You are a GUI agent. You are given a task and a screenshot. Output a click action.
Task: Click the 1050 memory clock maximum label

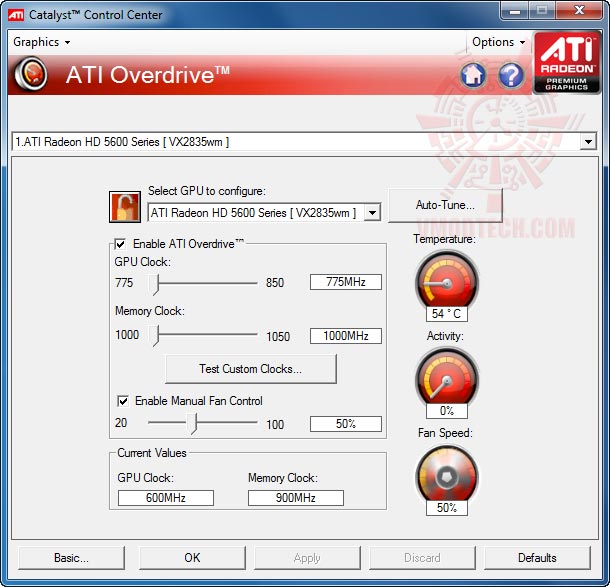(278, 336)
